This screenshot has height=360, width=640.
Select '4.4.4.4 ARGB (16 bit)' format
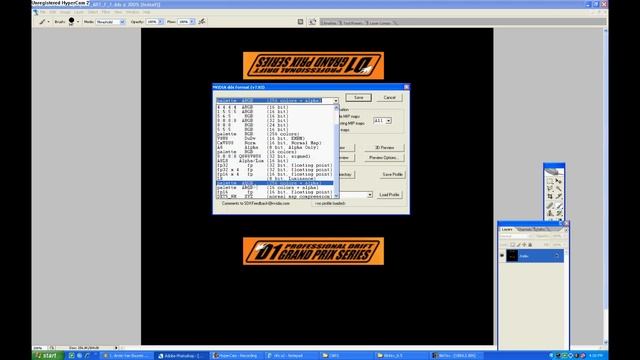[275, 107]
